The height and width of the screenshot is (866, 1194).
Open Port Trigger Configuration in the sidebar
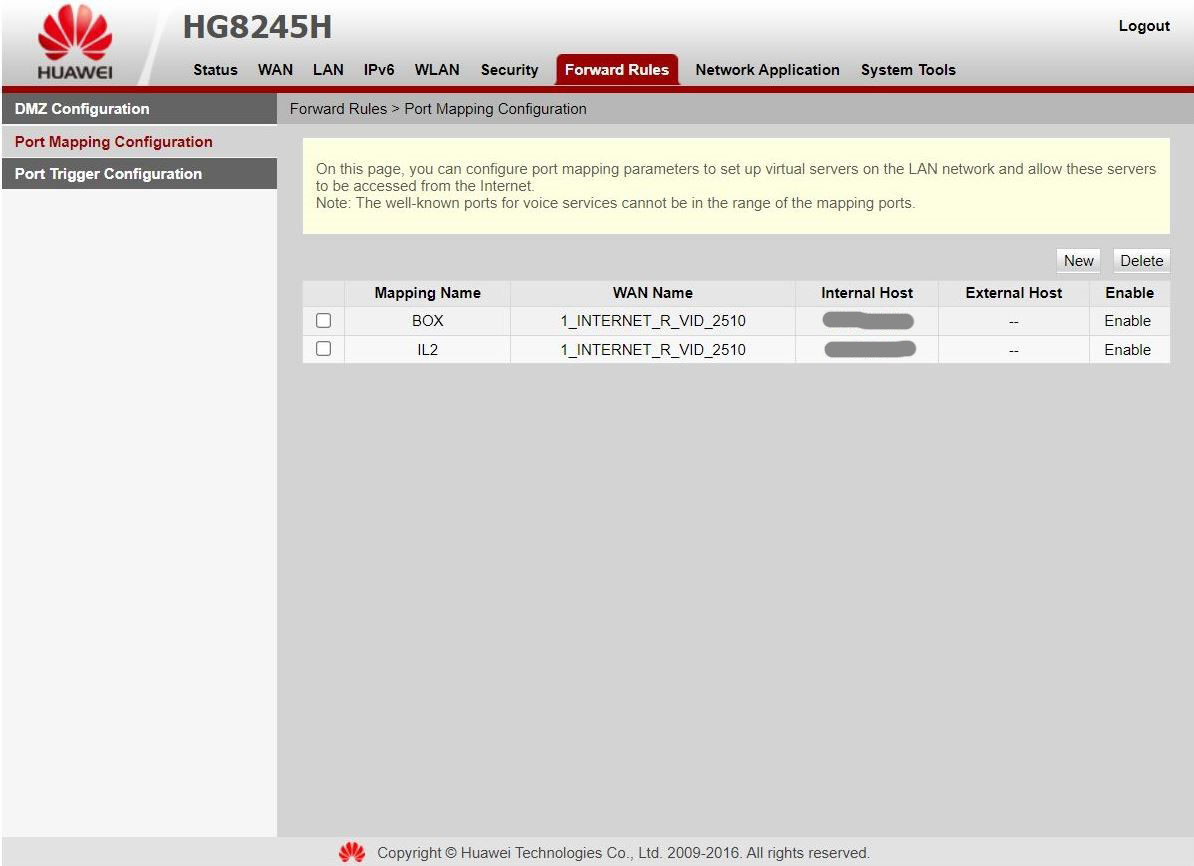(x=108, y=174)
